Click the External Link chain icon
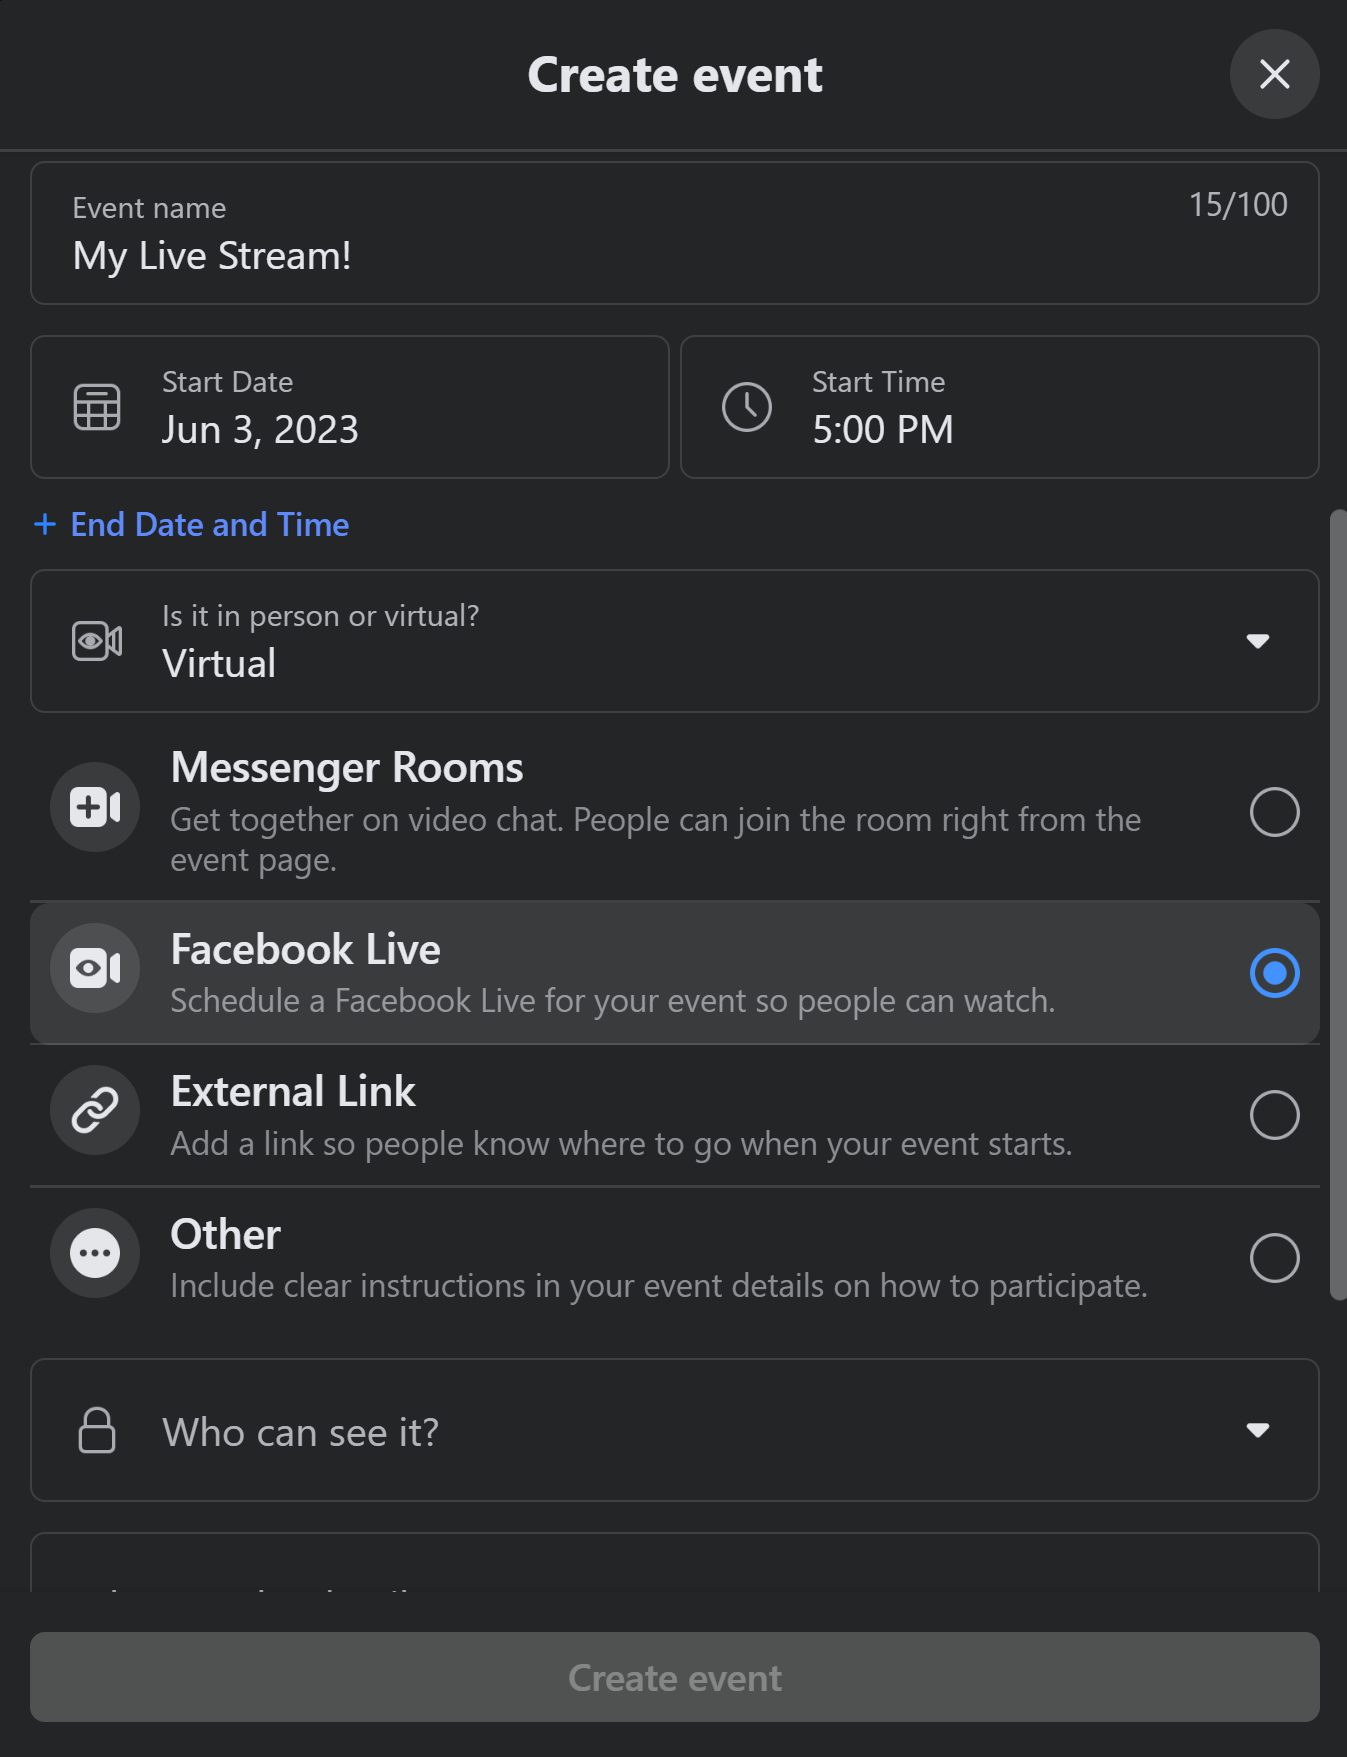Viewport: 1347px width, 1757px height. (95, 1111)
